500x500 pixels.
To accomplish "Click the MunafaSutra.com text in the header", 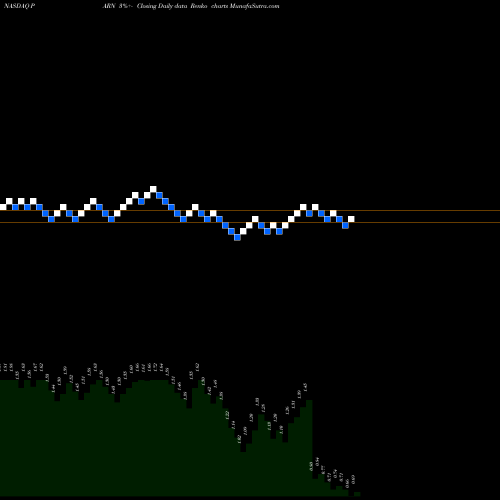I will [255, 6].
